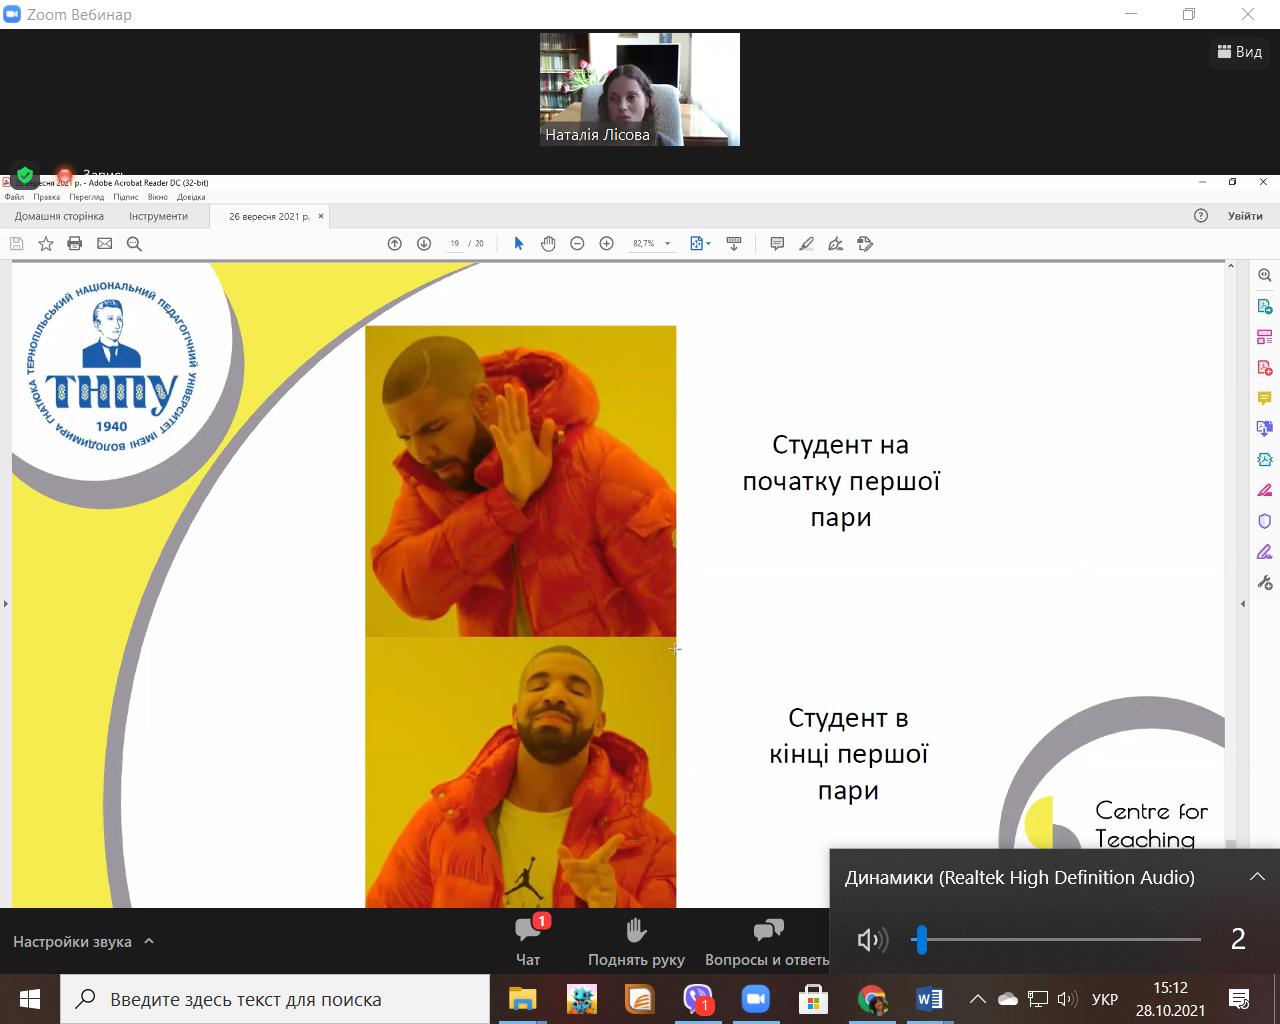Click the zoom in plus icon
This screenshot has width=1280, height=1024.
coord(606,244)
